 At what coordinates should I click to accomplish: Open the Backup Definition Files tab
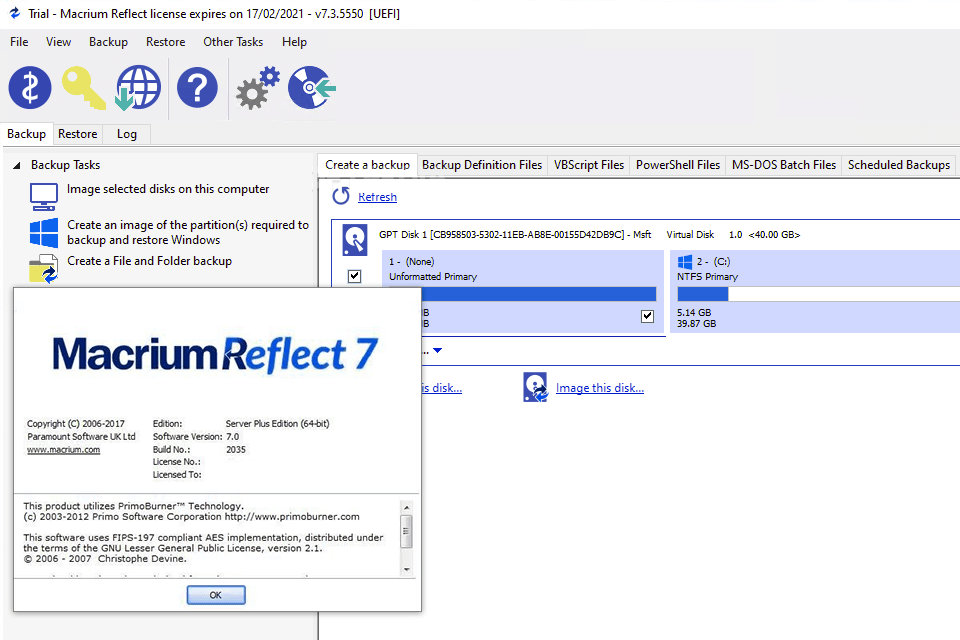[x=482, y=165]
